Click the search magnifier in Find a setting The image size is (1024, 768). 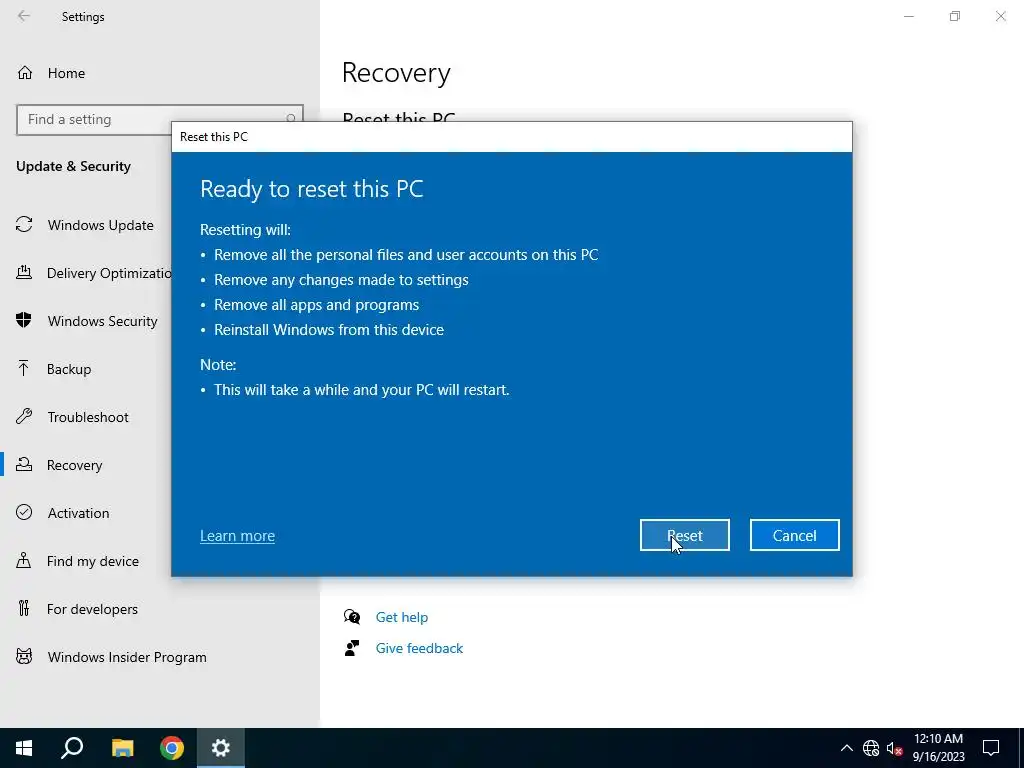pyautogui.click(x=291, y=119)
